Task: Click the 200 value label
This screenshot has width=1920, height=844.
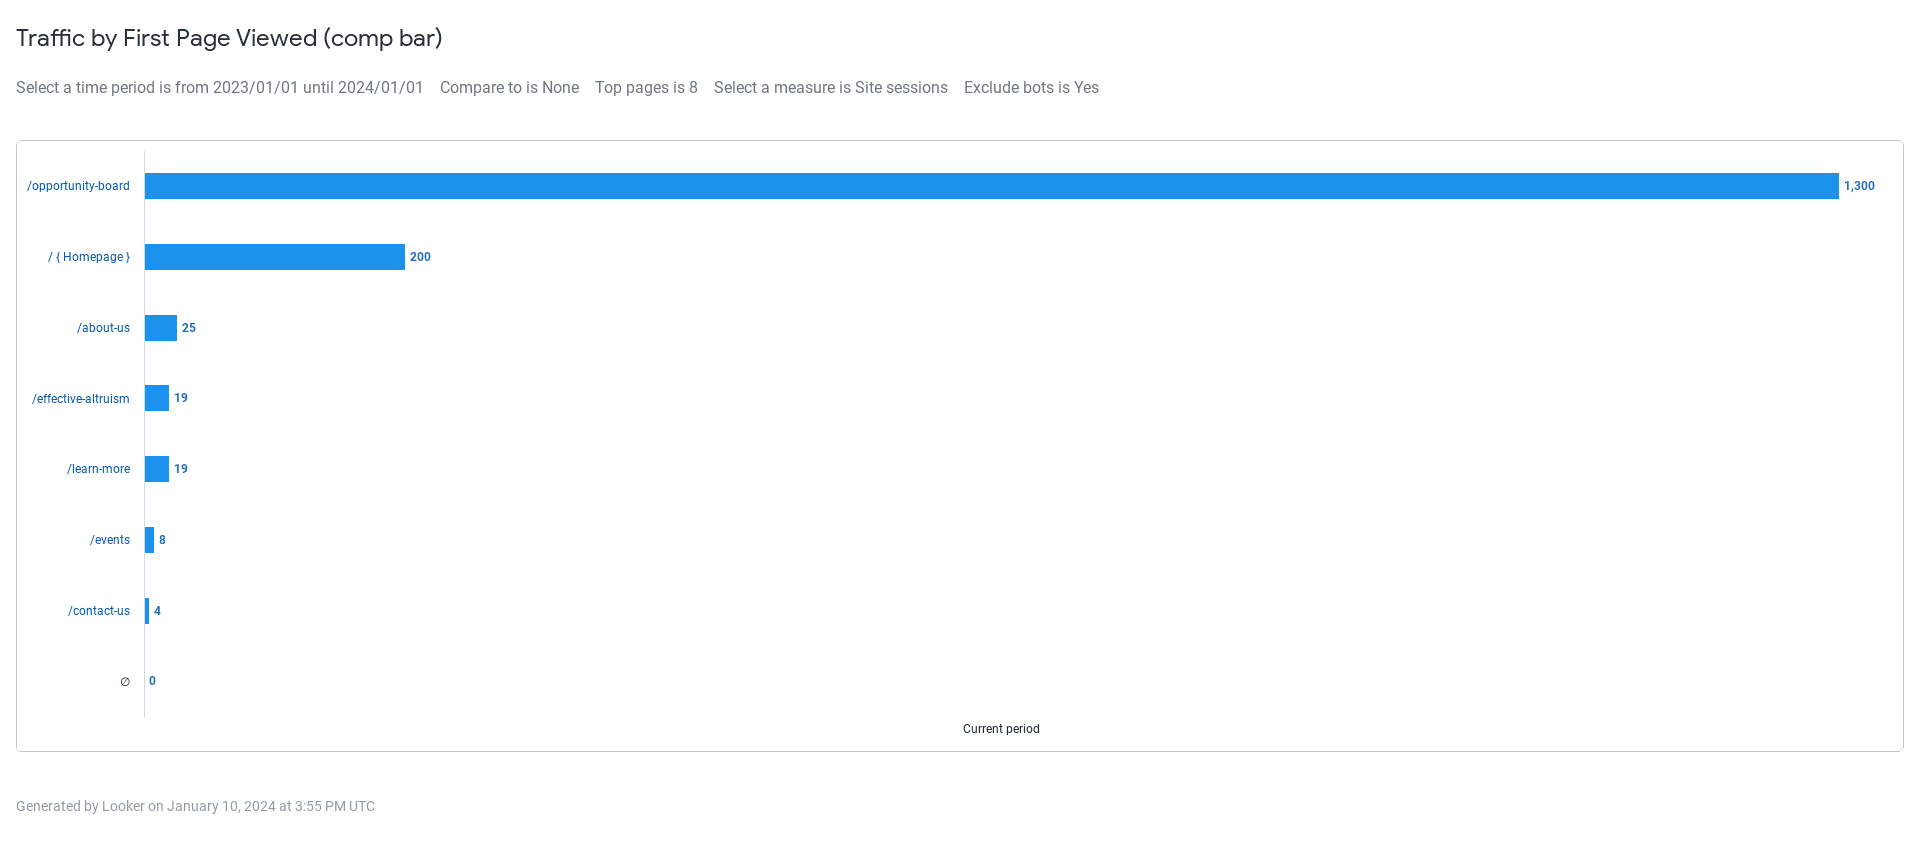Action: click(x=420, y=257)
